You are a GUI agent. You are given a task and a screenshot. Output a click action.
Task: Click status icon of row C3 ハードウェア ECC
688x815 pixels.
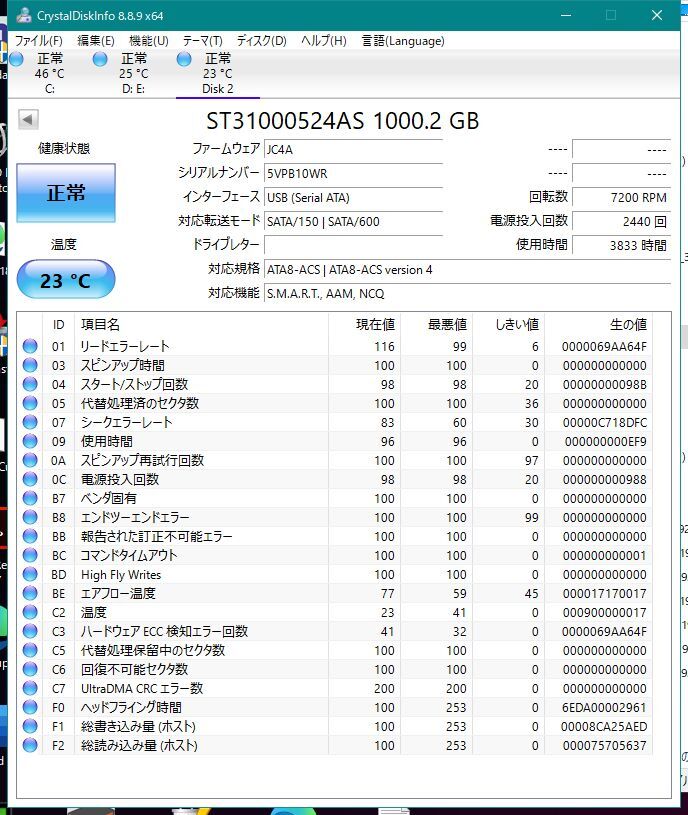tap(30, 631)
